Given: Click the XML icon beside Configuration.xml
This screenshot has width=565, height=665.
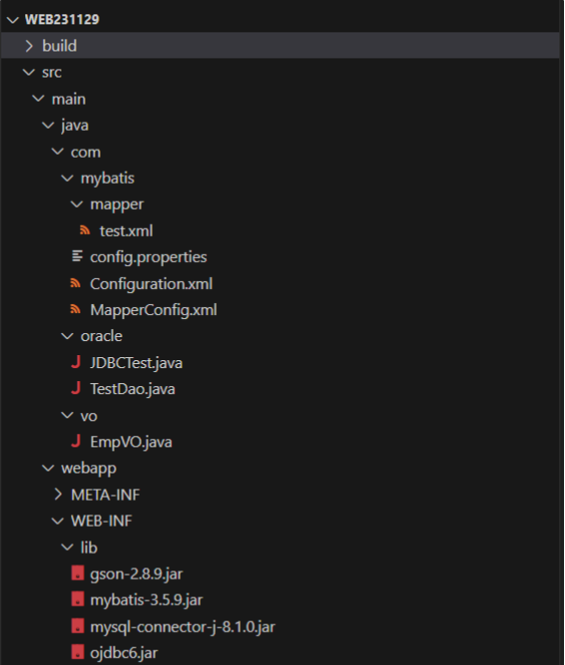Looking at the screenshot, I should click(x=76, y=283).
